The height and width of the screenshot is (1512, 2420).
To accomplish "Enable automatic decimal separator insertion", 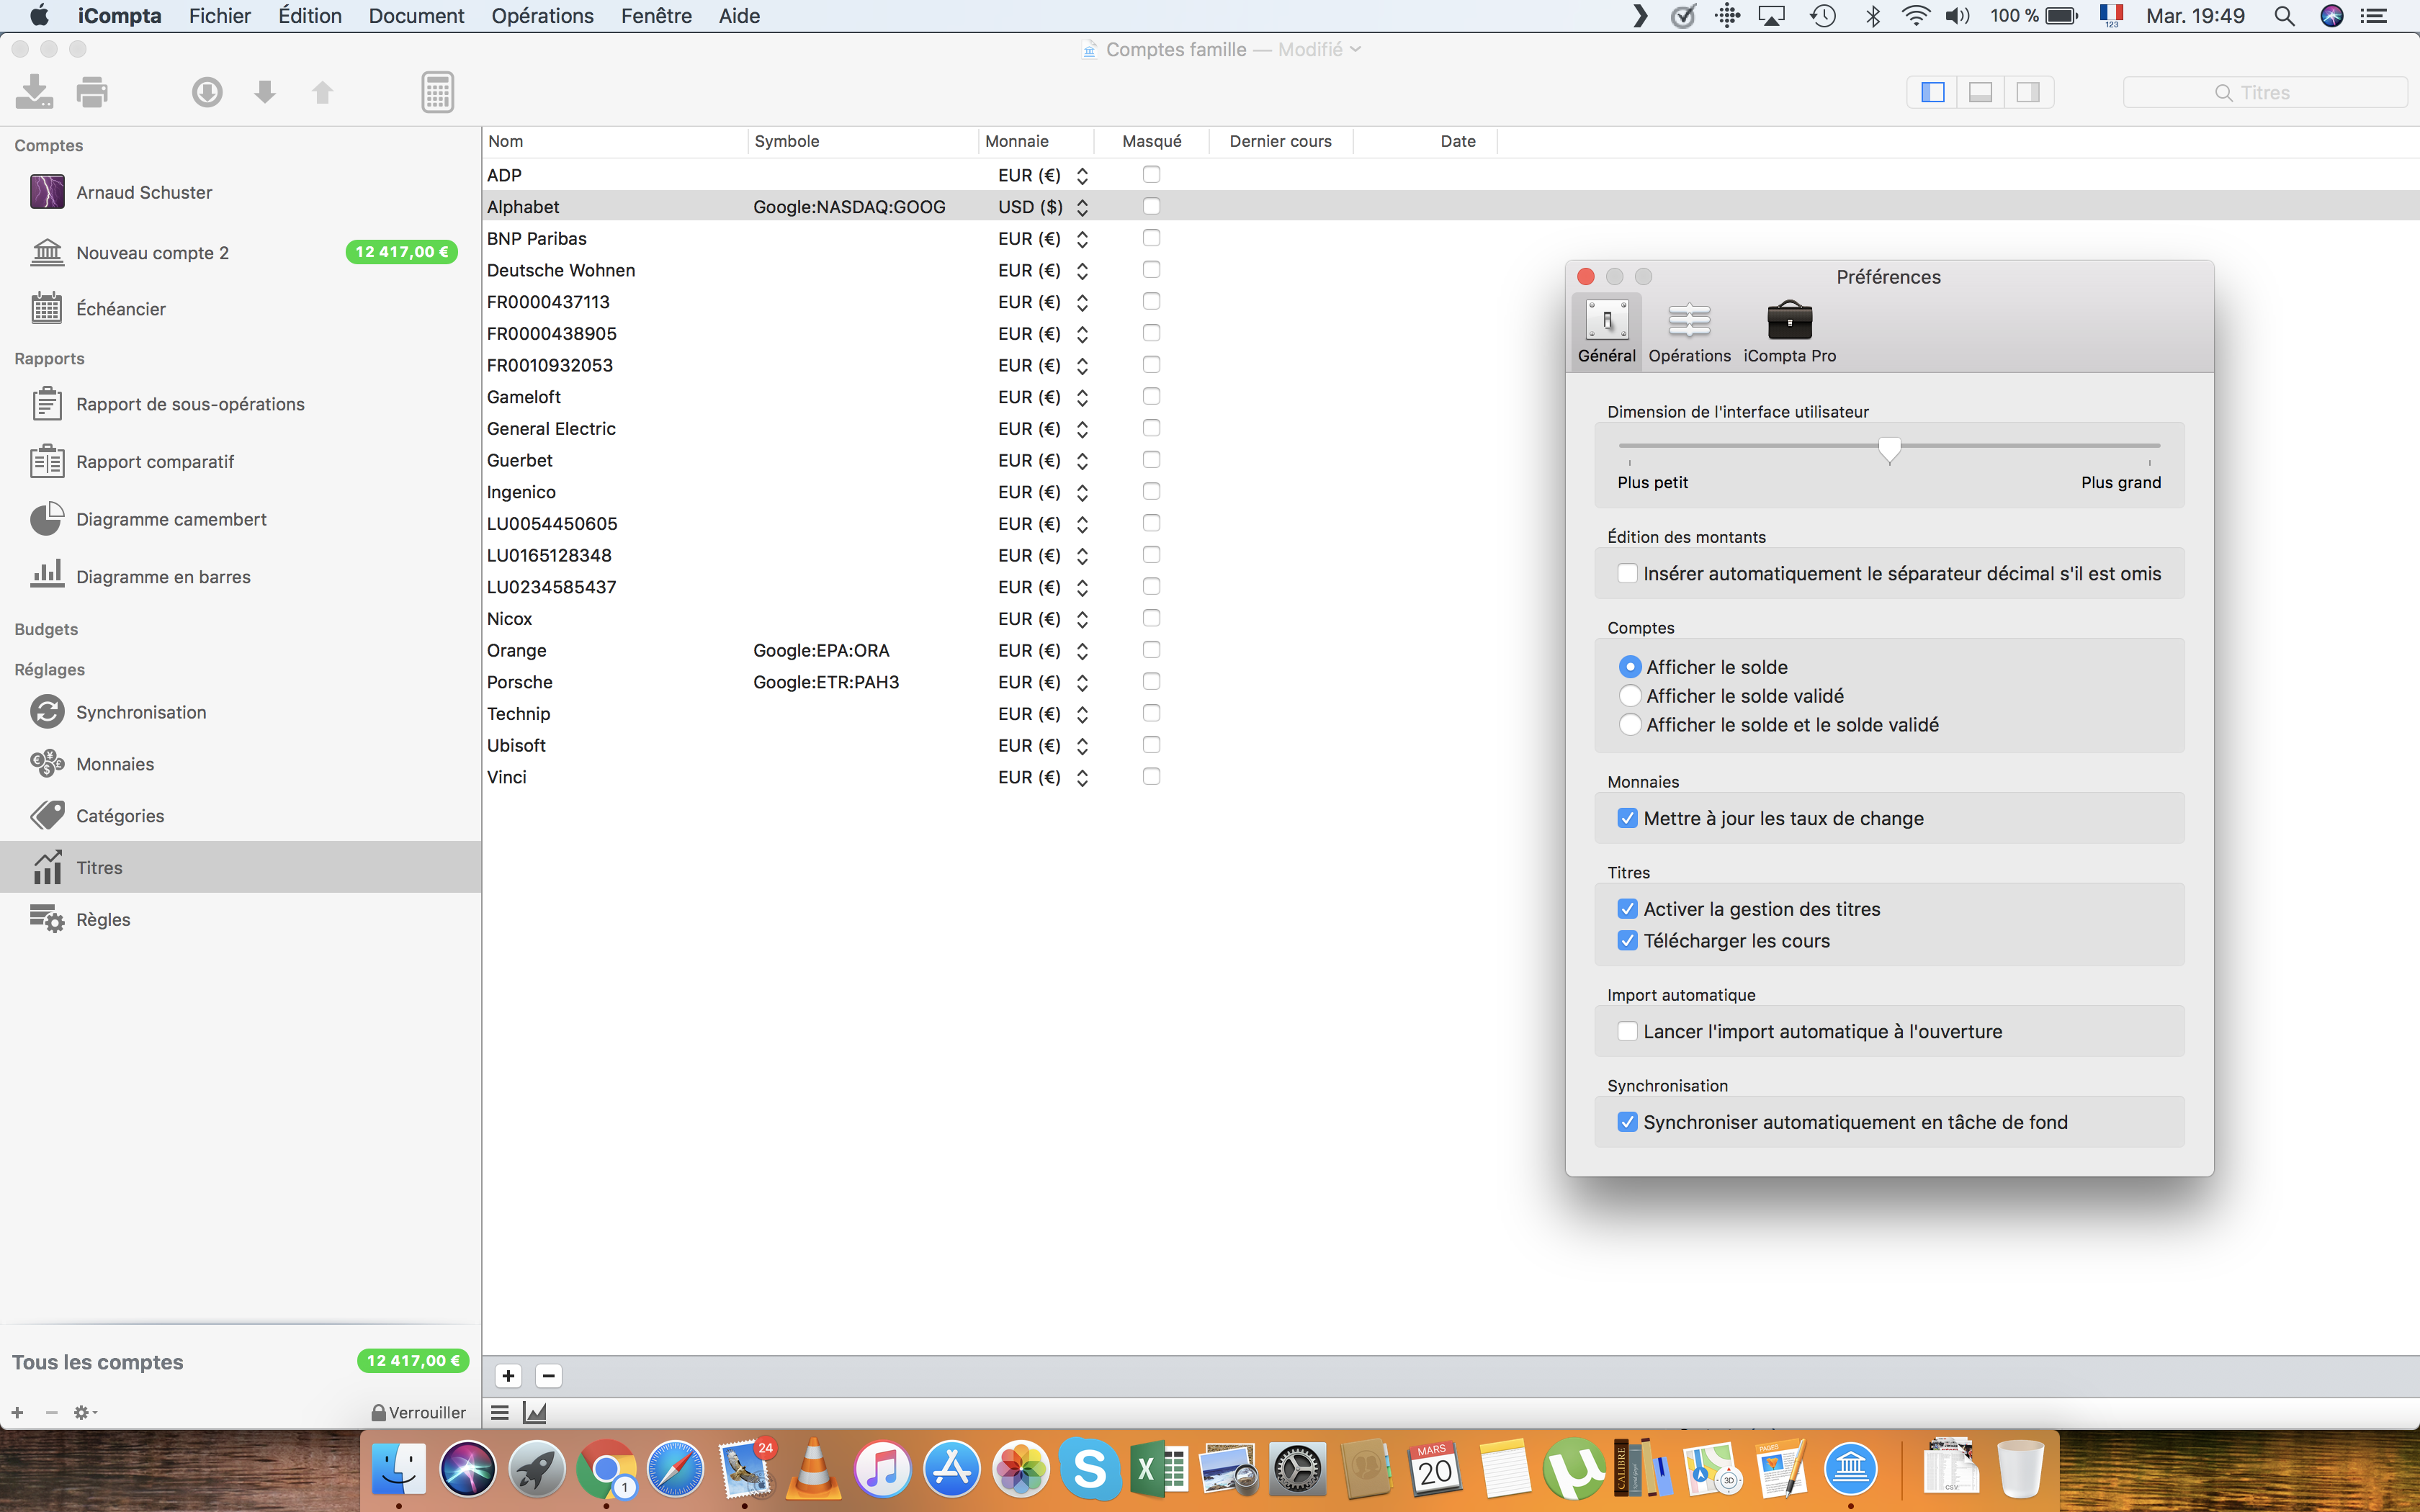I will click(x=1627, y=574).
